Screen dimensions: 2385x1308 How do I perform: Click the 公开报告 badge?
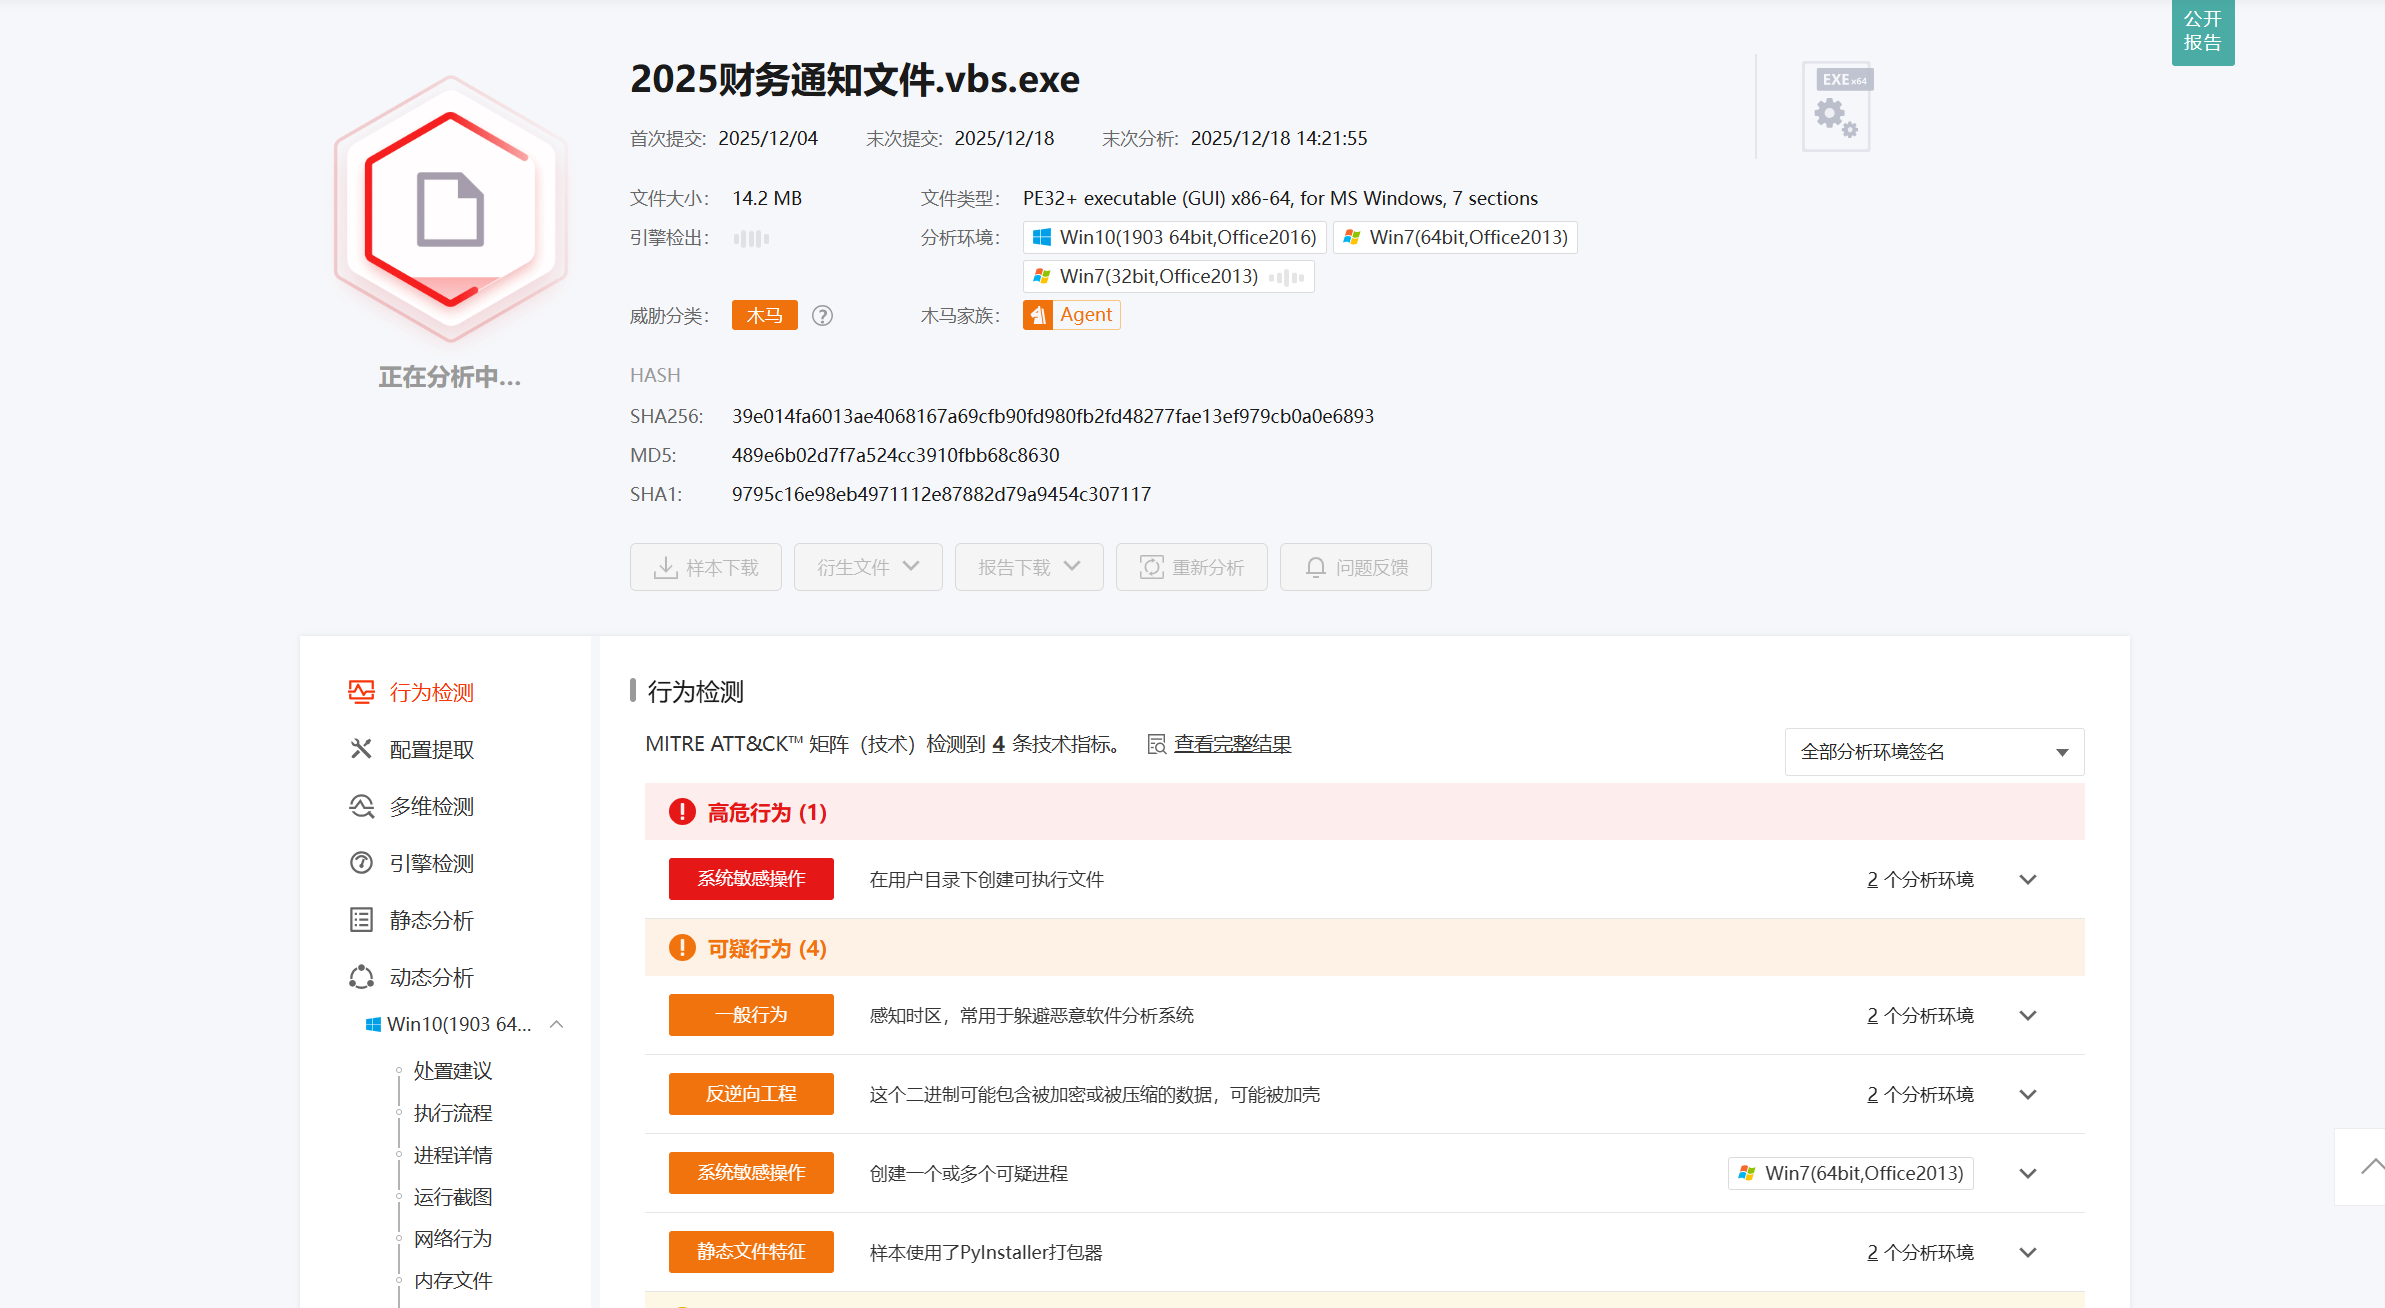[x=2202, y=32]
